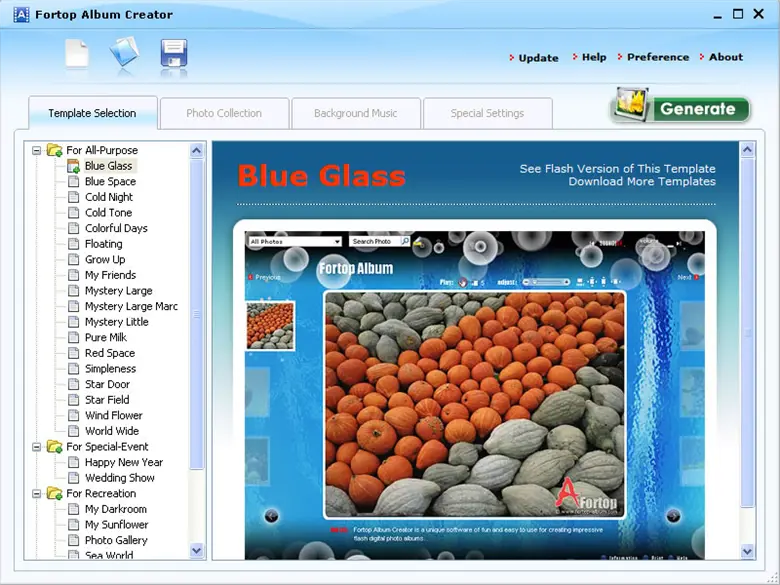This screenshot has height=585, width=780.
Task: Open the Update link
Action: tap(538, 58)
